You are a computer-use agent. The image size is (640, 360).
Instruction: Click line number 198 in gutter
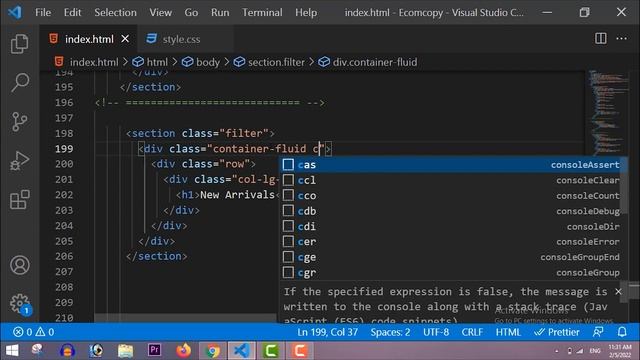click(x=64, y=133)
